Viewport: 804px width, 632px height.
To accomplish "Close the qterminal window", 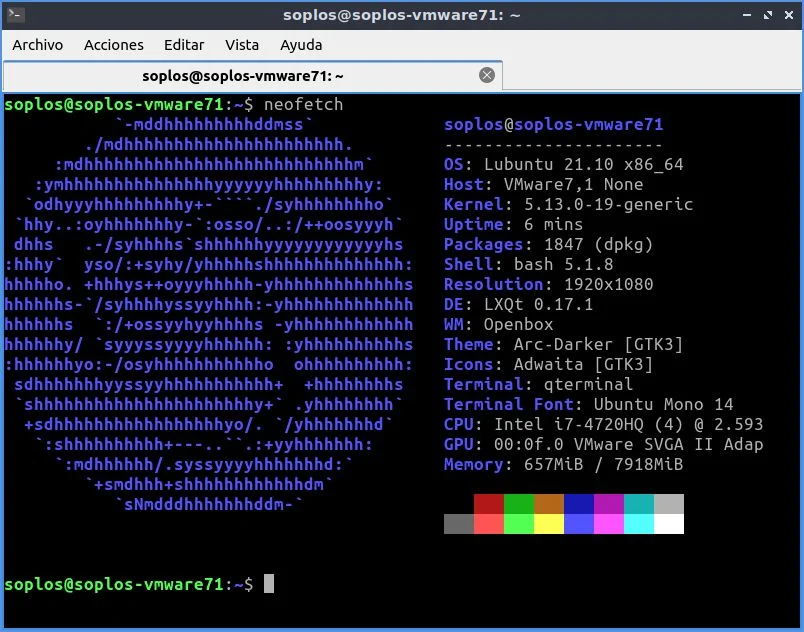I will (x=789, y=15).
